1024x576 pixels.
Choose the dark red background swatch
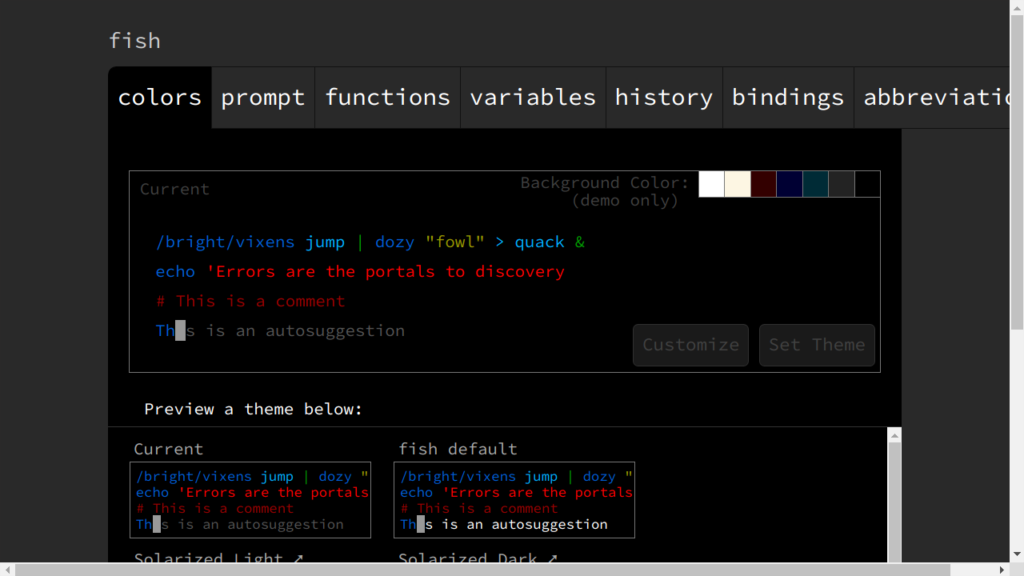click(763, 184)
